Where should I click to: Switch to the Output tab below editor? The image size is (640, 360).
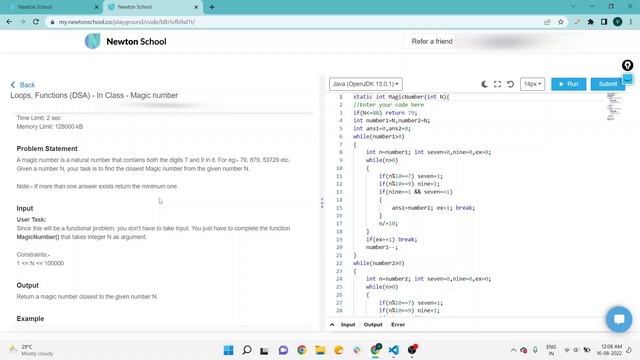pyautogui.click(x=373, y=324)
